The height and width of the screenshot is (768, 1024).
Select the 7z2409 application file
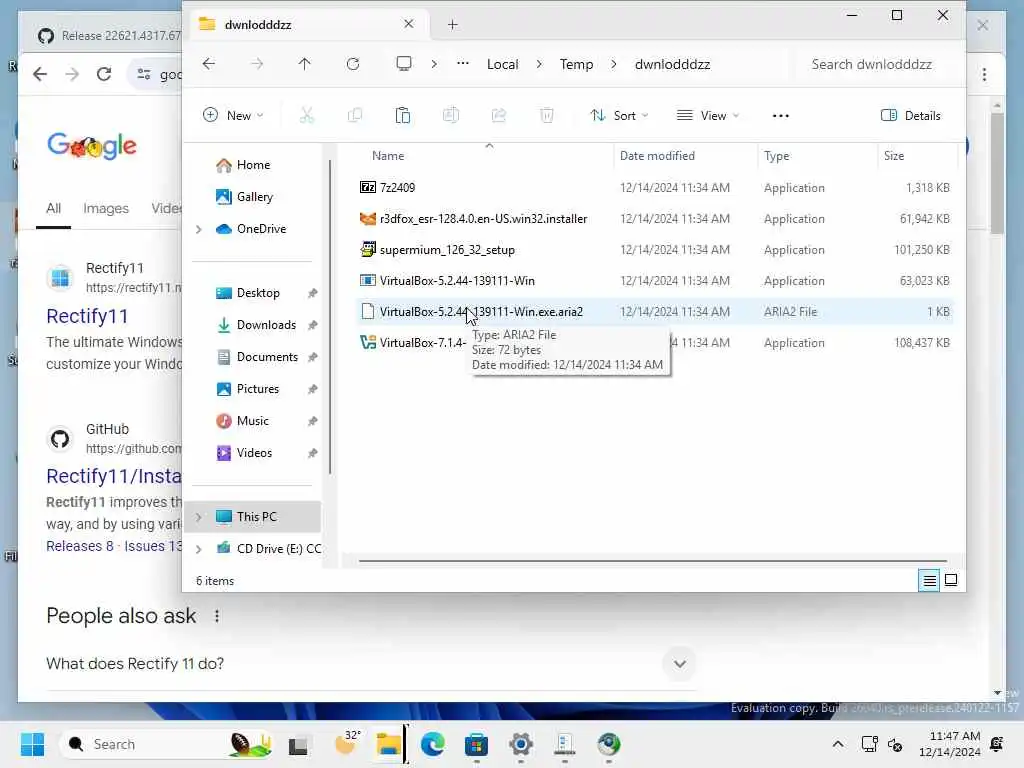point(655,187)
